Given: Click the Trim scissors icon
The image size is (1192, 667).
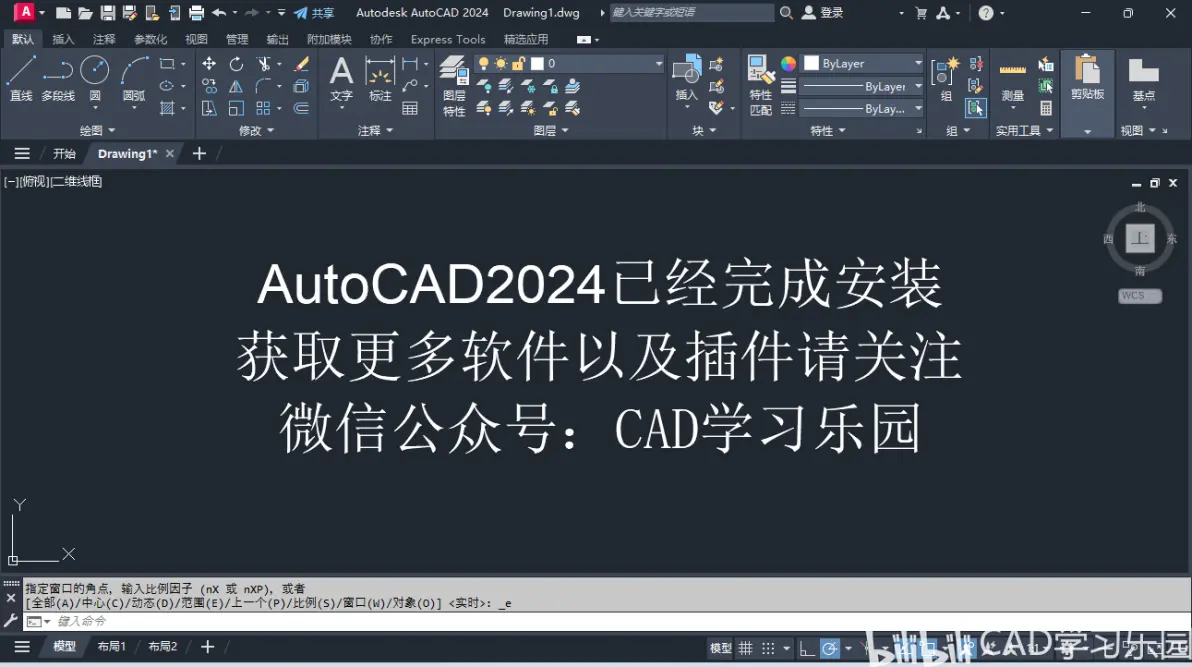Looking at the screenshot, I should tap(264, 64).
